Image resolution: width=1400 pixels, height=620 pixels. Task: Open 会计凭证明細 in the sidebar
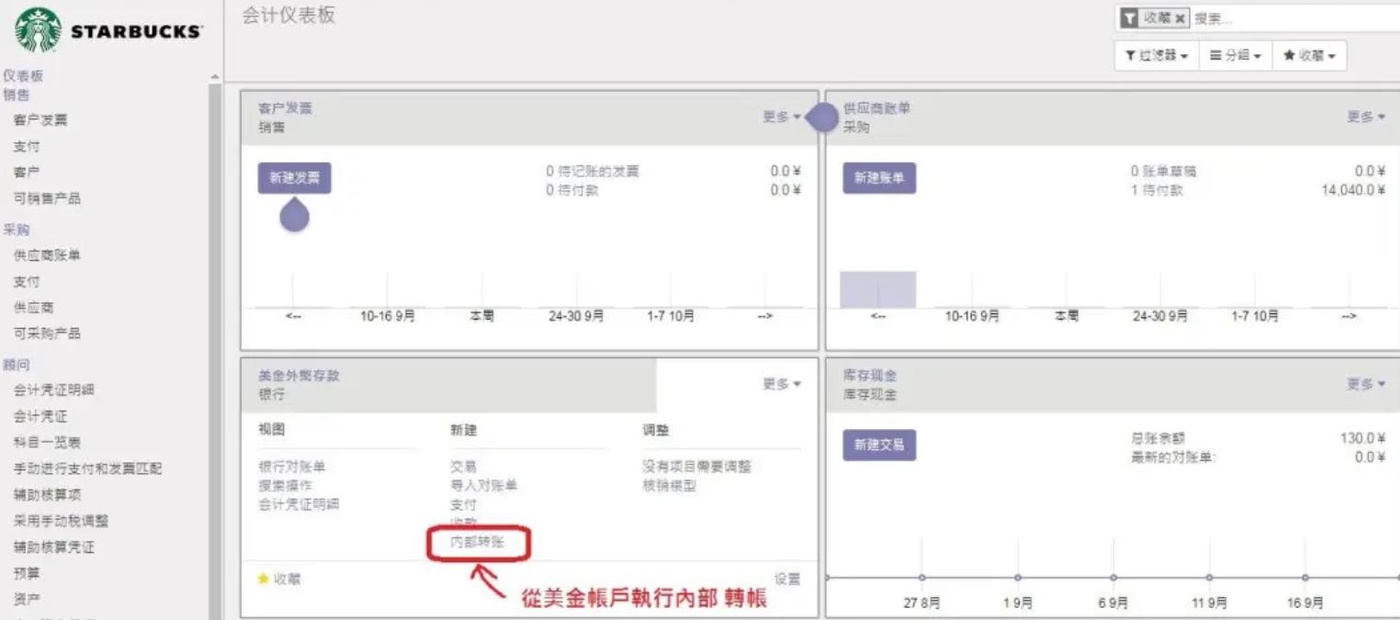[54, 390]
